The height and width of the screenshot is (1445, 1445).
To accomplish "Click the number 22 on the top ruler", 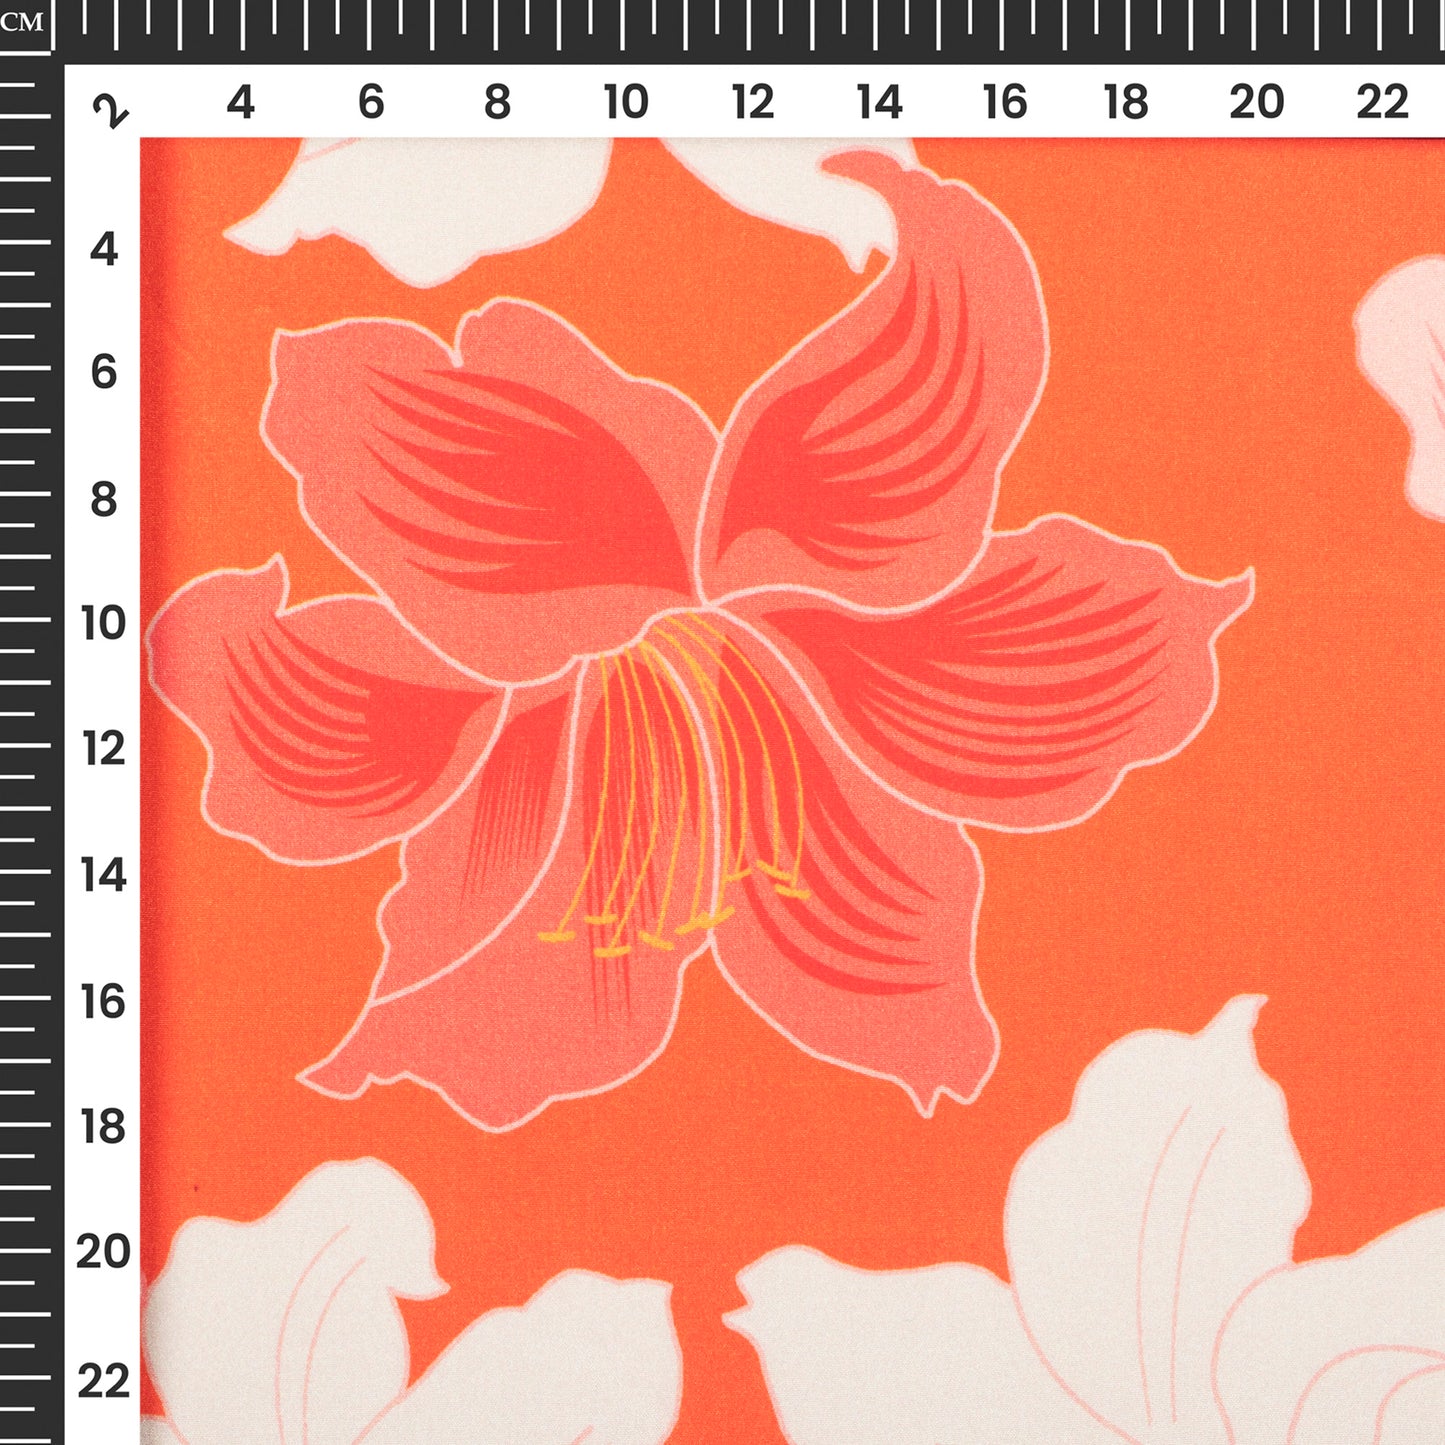I will point(1382,102).
